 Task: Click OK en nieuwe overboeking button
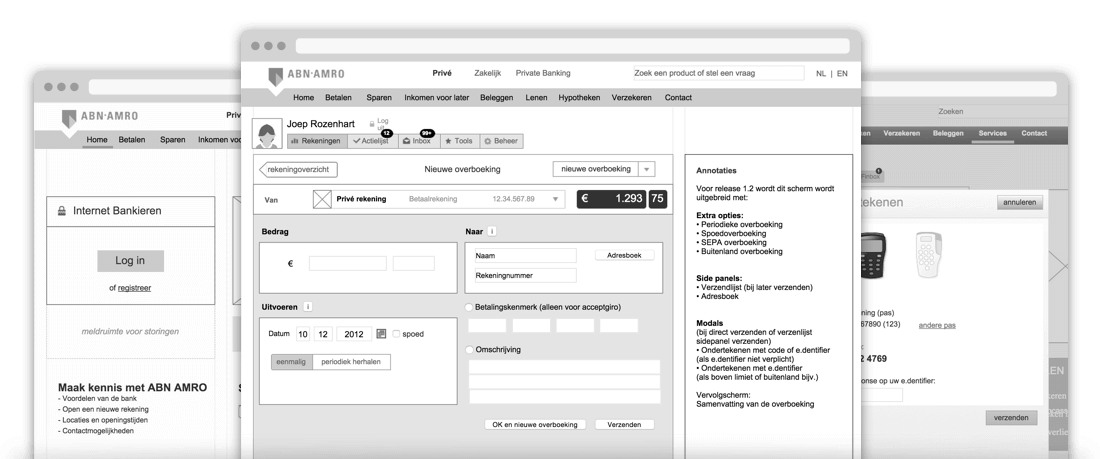tap(535, 425)
